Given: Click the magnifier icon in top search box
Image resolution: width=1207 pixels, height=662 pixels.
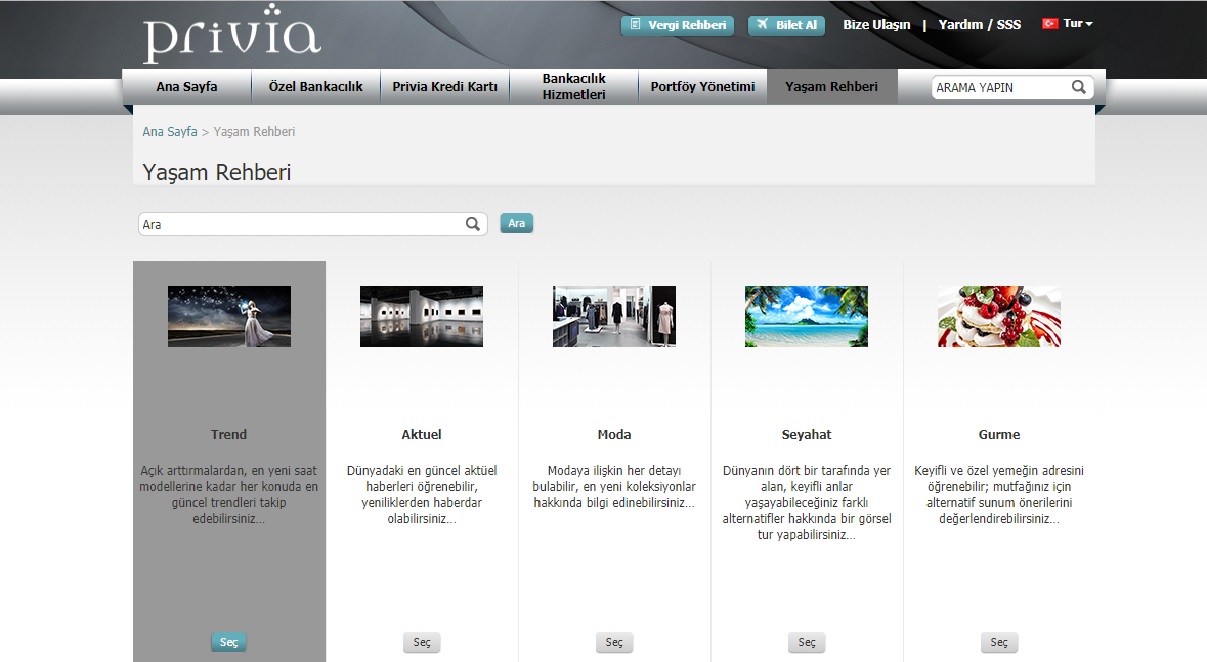Looking at the screenshot, I should 1078,87.
